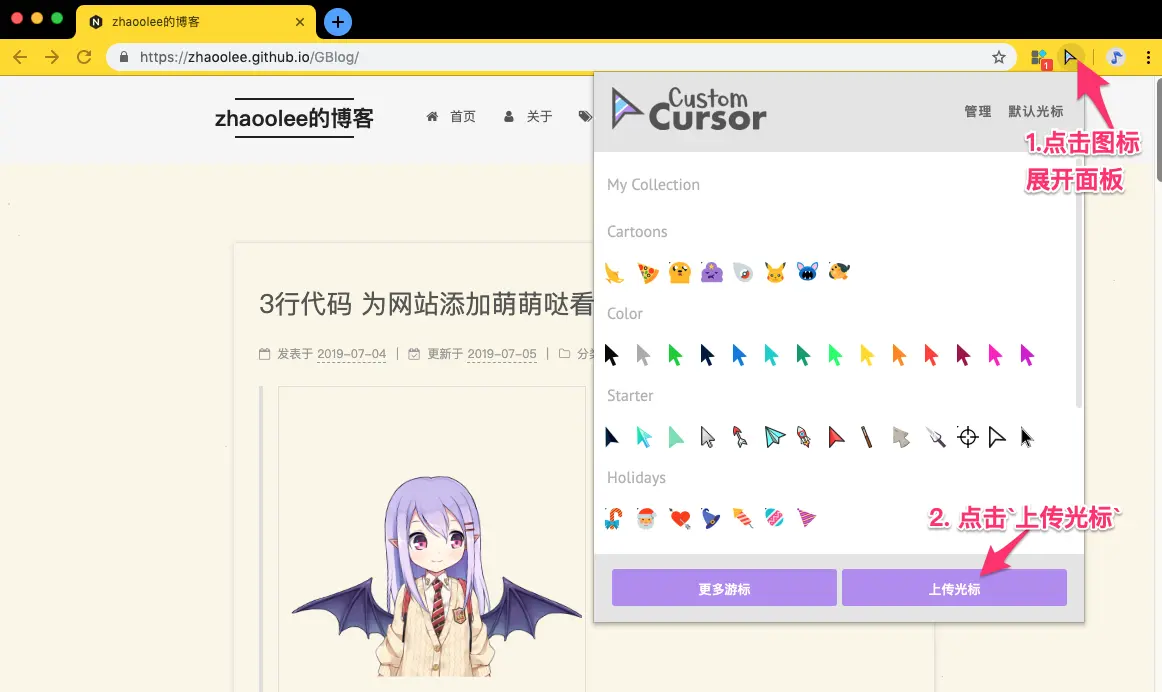Choose the Santa Claus Holidays cursor
Image resolution: width=1162 pixels, height=692 pixels.
[x=646, y=519]
